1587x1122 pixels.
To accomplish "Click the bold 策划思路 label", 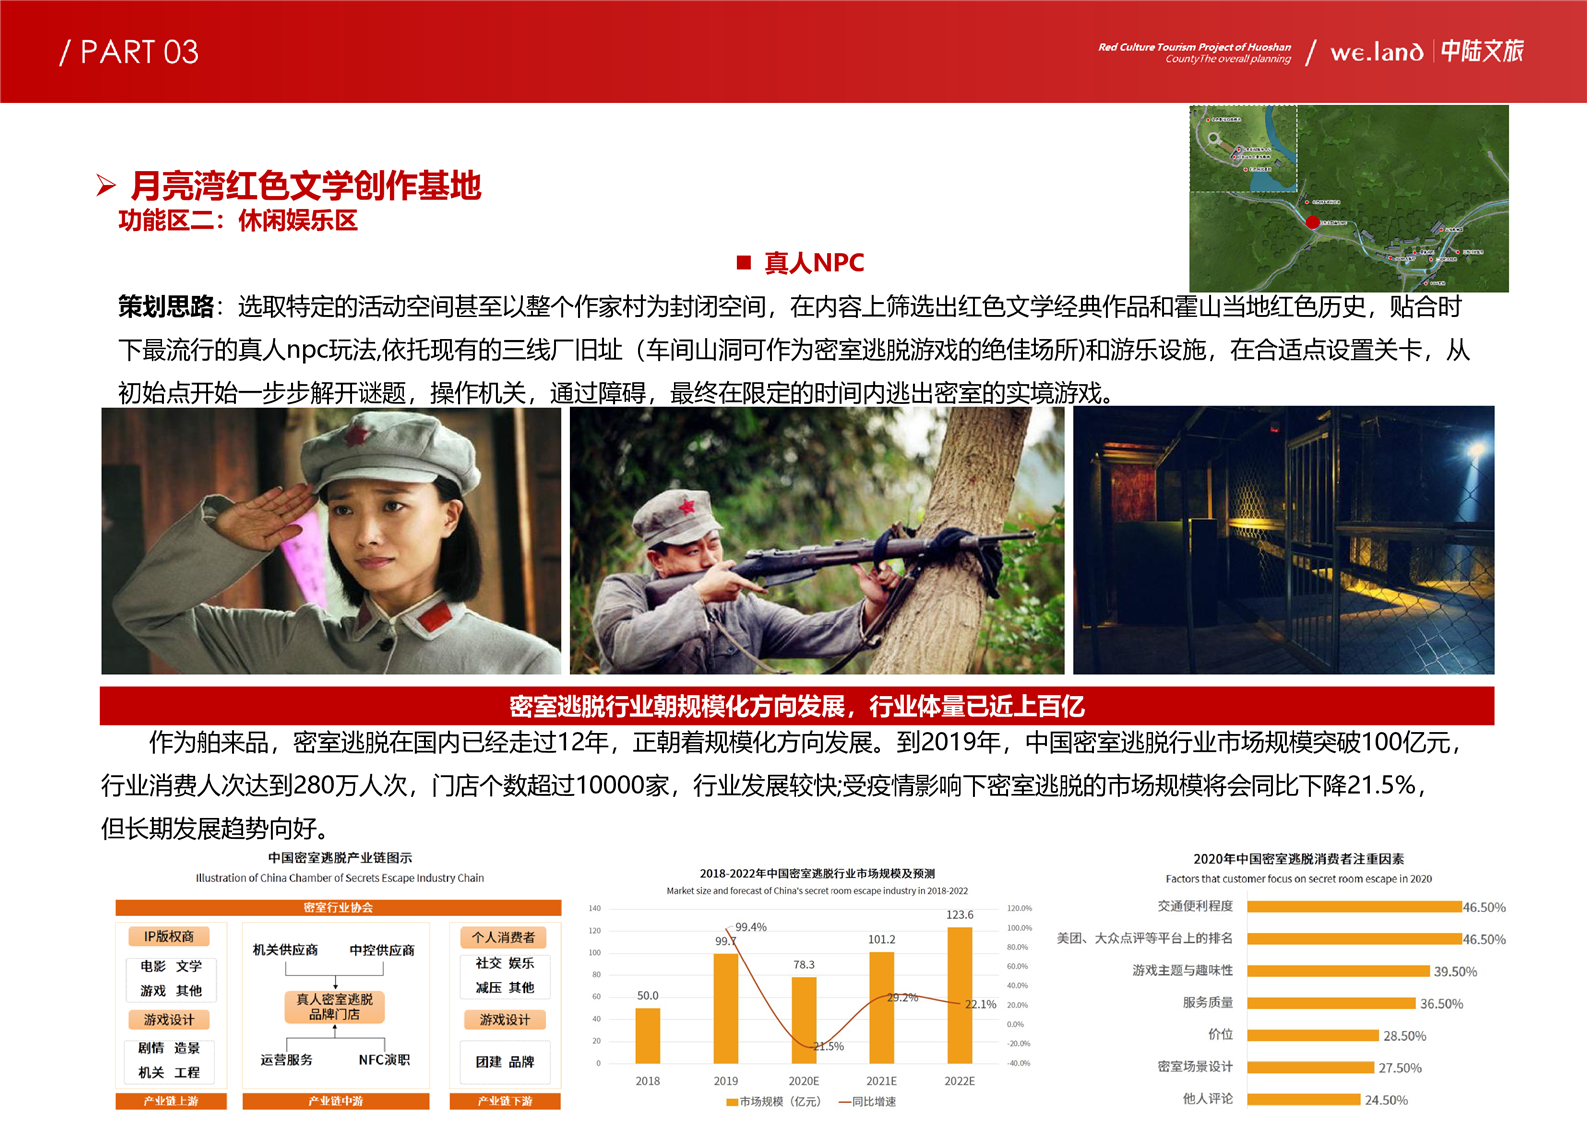I will (166, 307).
